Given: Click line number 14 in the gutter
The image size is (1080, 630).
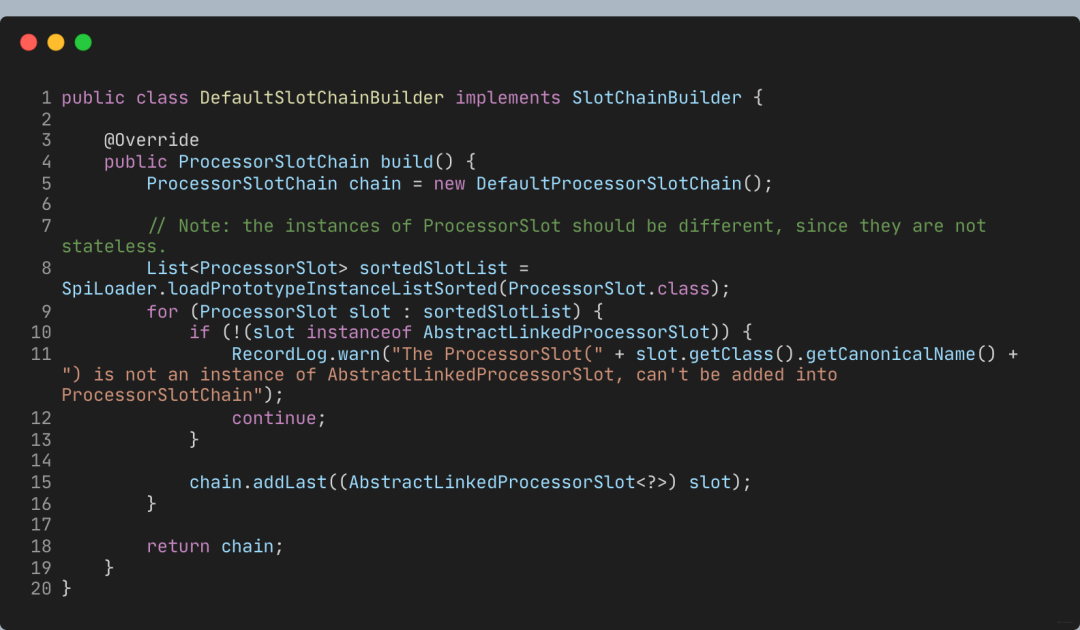Looking at the screenshot, I should 41,461.
